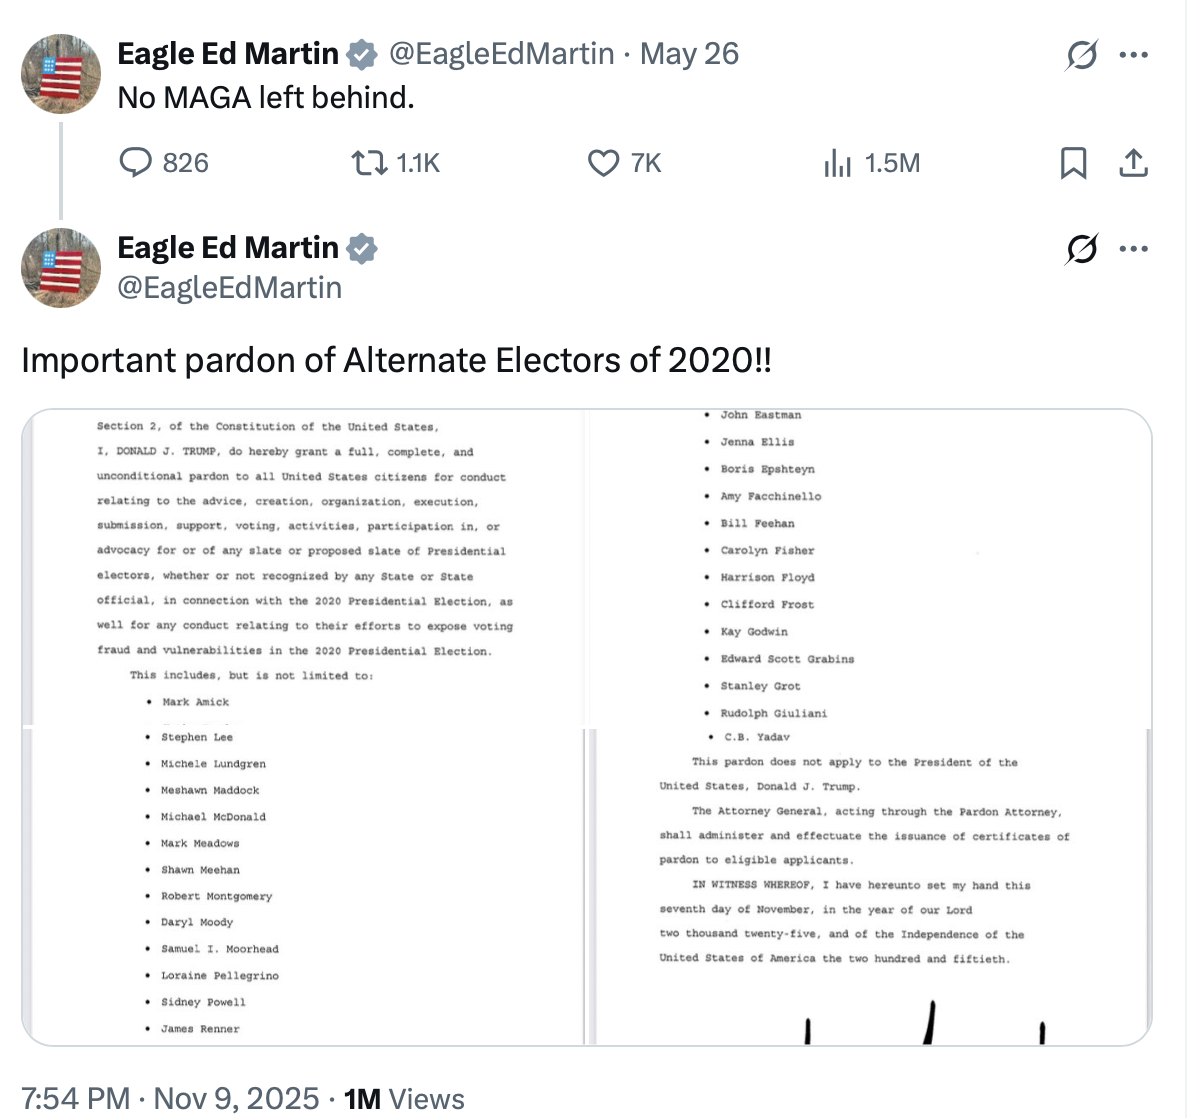Open the top profile avatar with flag
Image resolution: width=1192 pixels, height=1118 pixels.
61,74
